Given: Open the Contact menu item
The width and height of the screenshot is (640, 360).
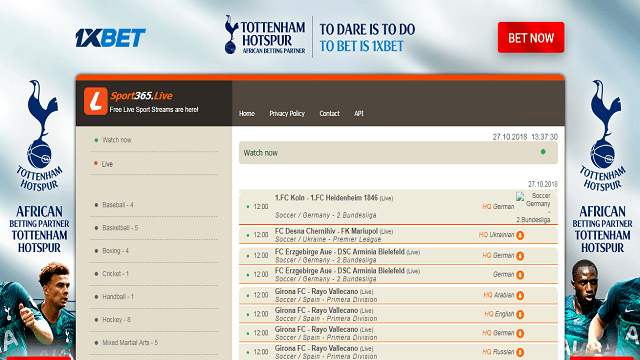Looking at the screenshot, I should 329,113.
